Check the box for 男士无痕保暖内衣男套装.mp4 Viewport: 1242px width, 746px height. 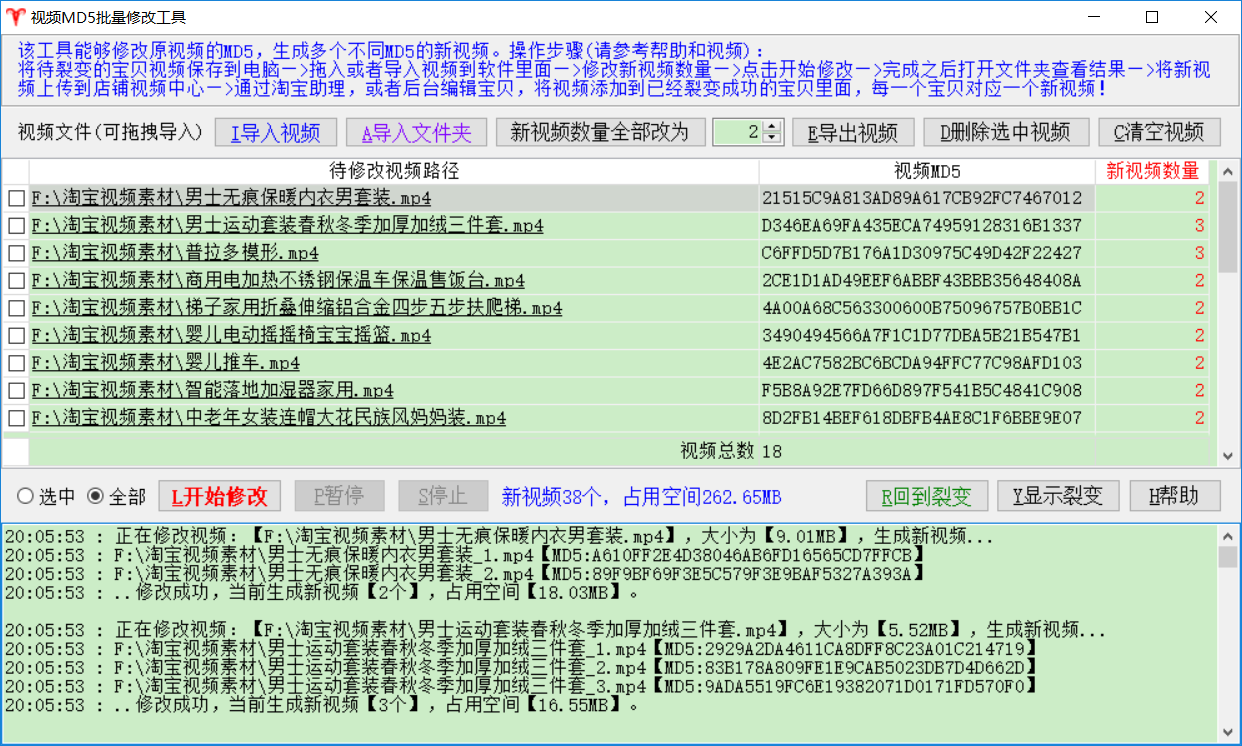click(x=16, y=199)
